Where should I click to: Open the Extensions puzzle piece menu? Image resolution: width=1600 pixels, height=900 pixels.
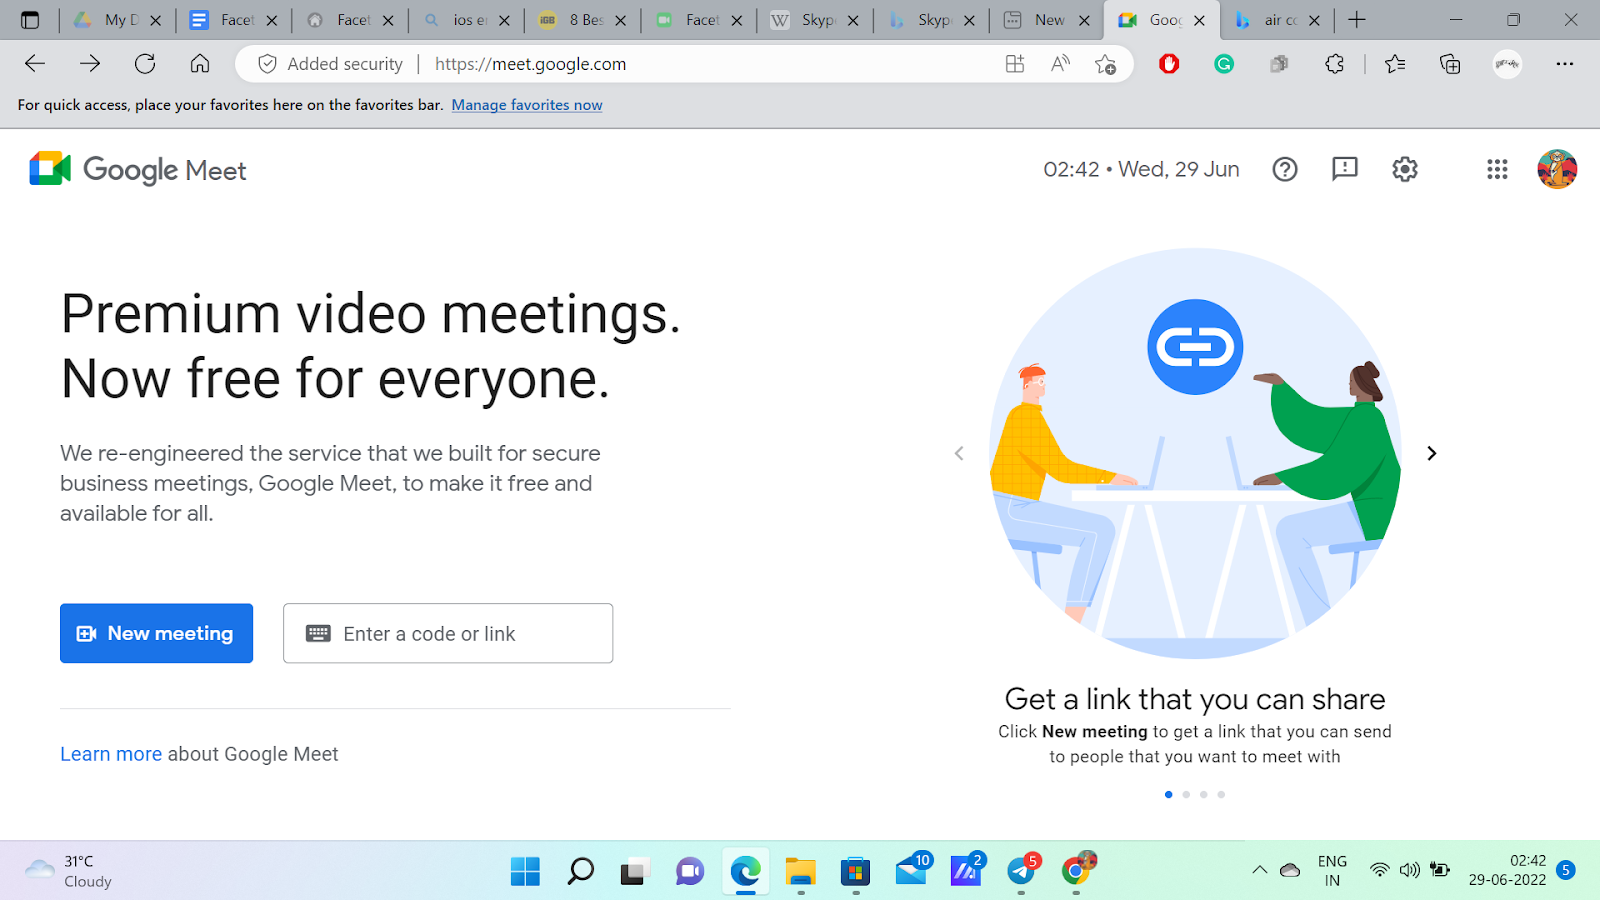[x=1334, y=64]
